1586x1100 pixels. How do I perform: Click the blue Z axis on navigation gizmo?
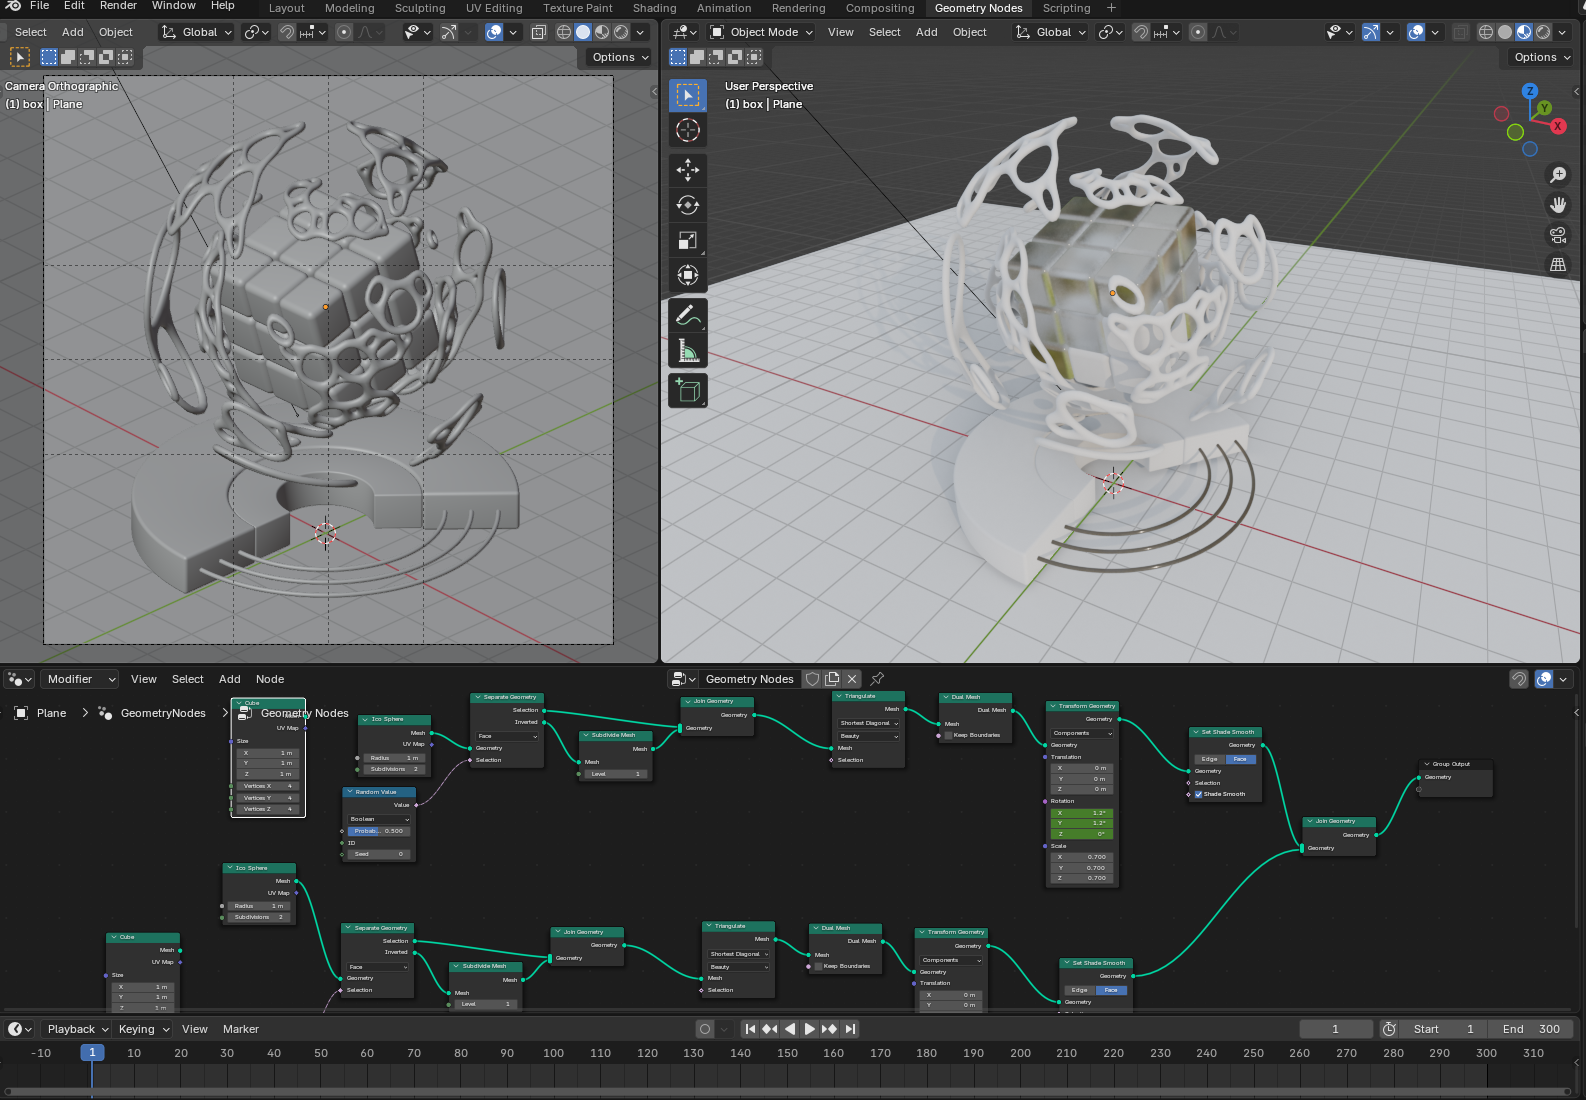(1529, 91)
